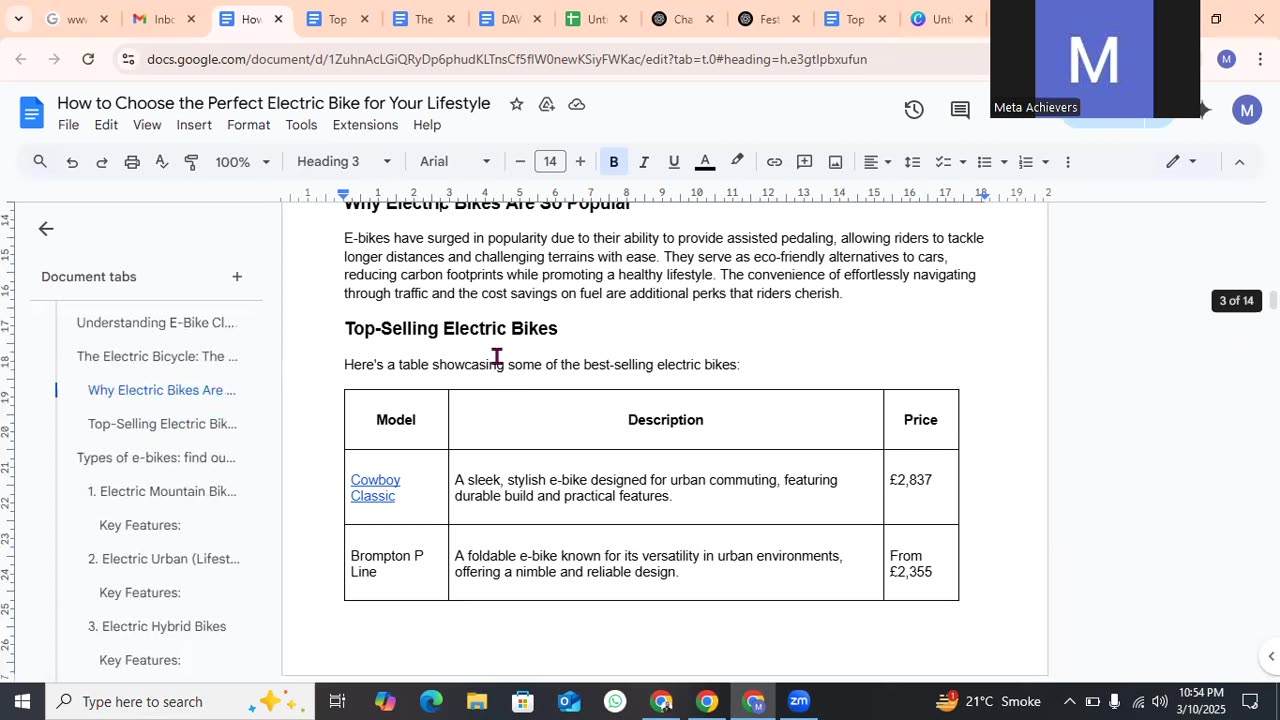
Task: Open the Google Docs home icon
Action: tap(32, 112)
